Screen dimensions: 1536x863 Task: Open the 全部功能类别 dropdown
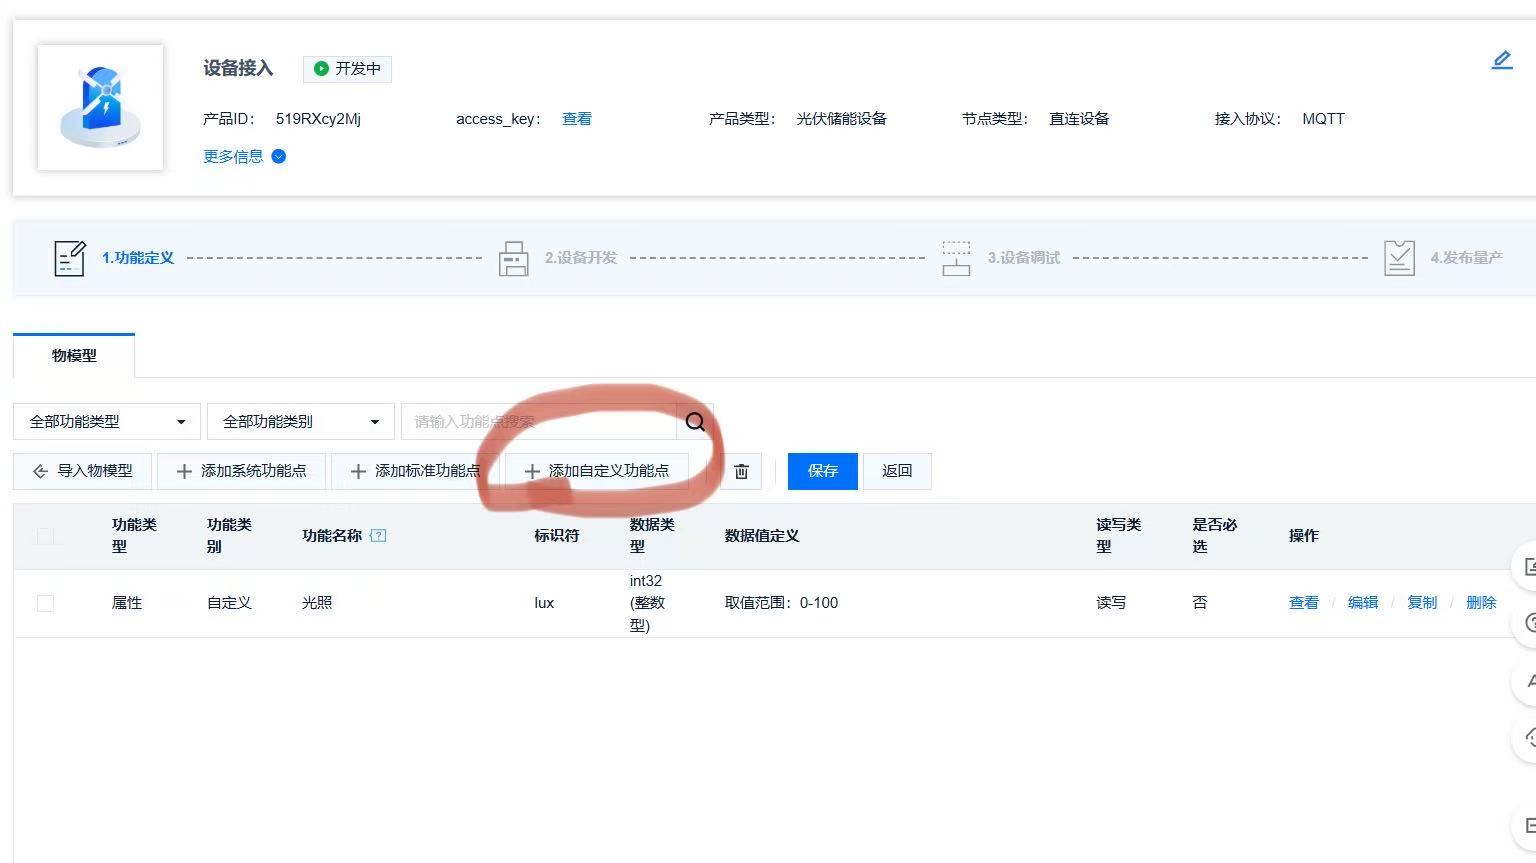[300, 421]
